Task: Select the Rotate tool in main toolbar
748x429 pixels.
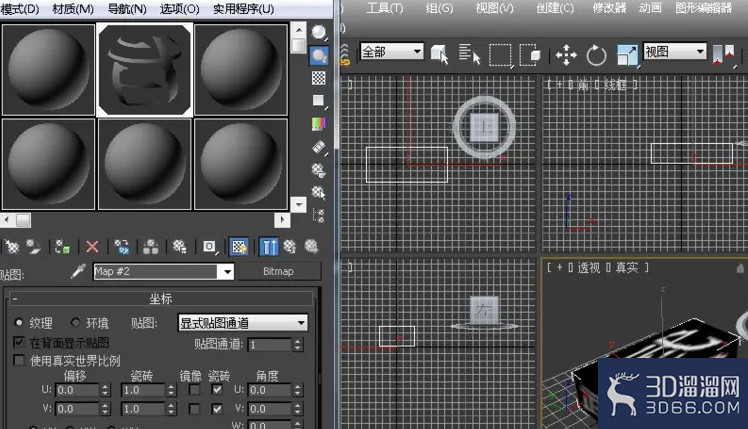Action: point(596,55)
